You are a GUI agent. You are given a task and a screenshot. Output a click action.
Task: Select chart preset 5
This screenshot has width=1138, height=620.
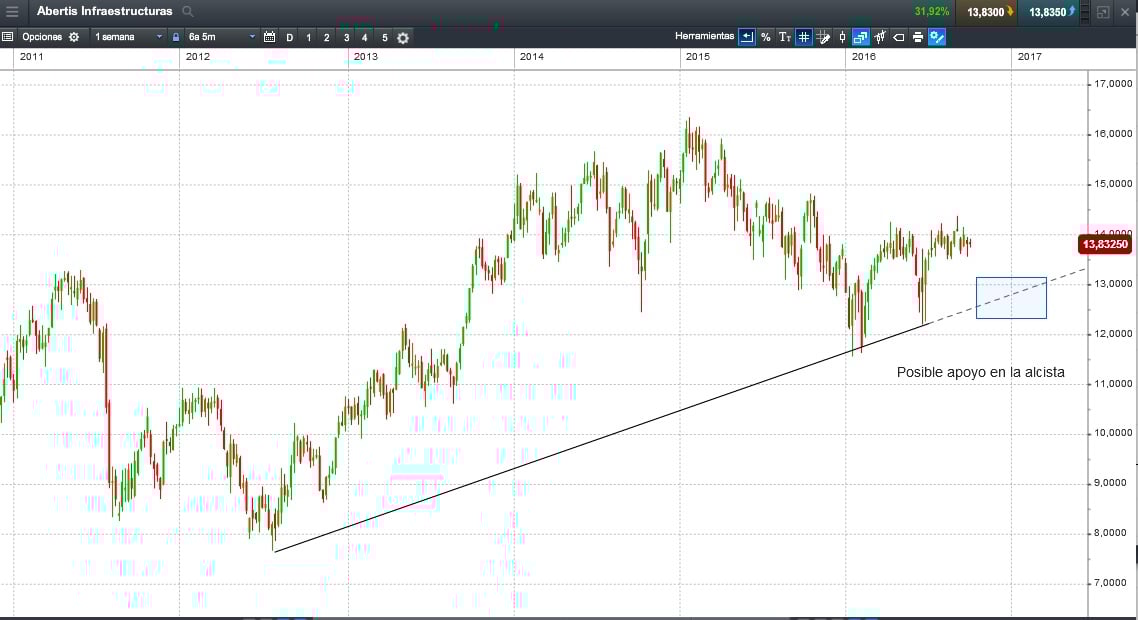[x=385, y=38]
